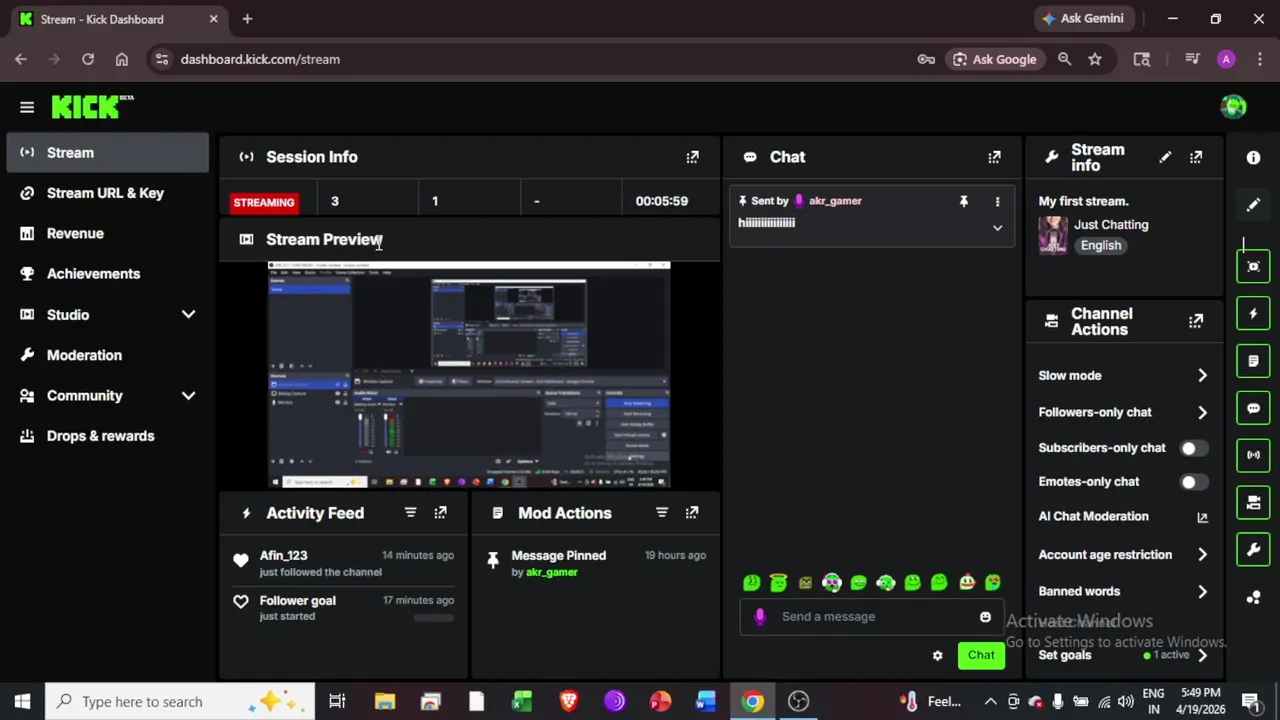
Task: Click Afin_123 in the Activity Feed
Action: [x=283, y=555]
